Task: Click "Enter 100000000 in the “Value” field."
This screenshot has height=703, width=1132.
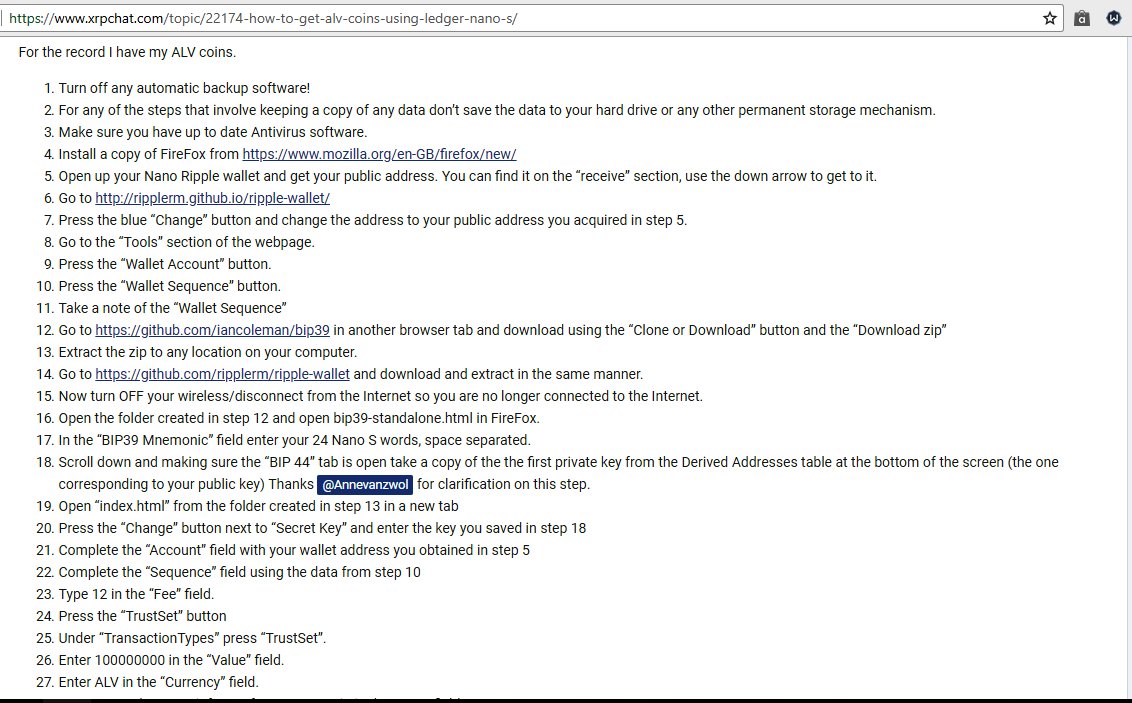Action: [x=171, y=660]
